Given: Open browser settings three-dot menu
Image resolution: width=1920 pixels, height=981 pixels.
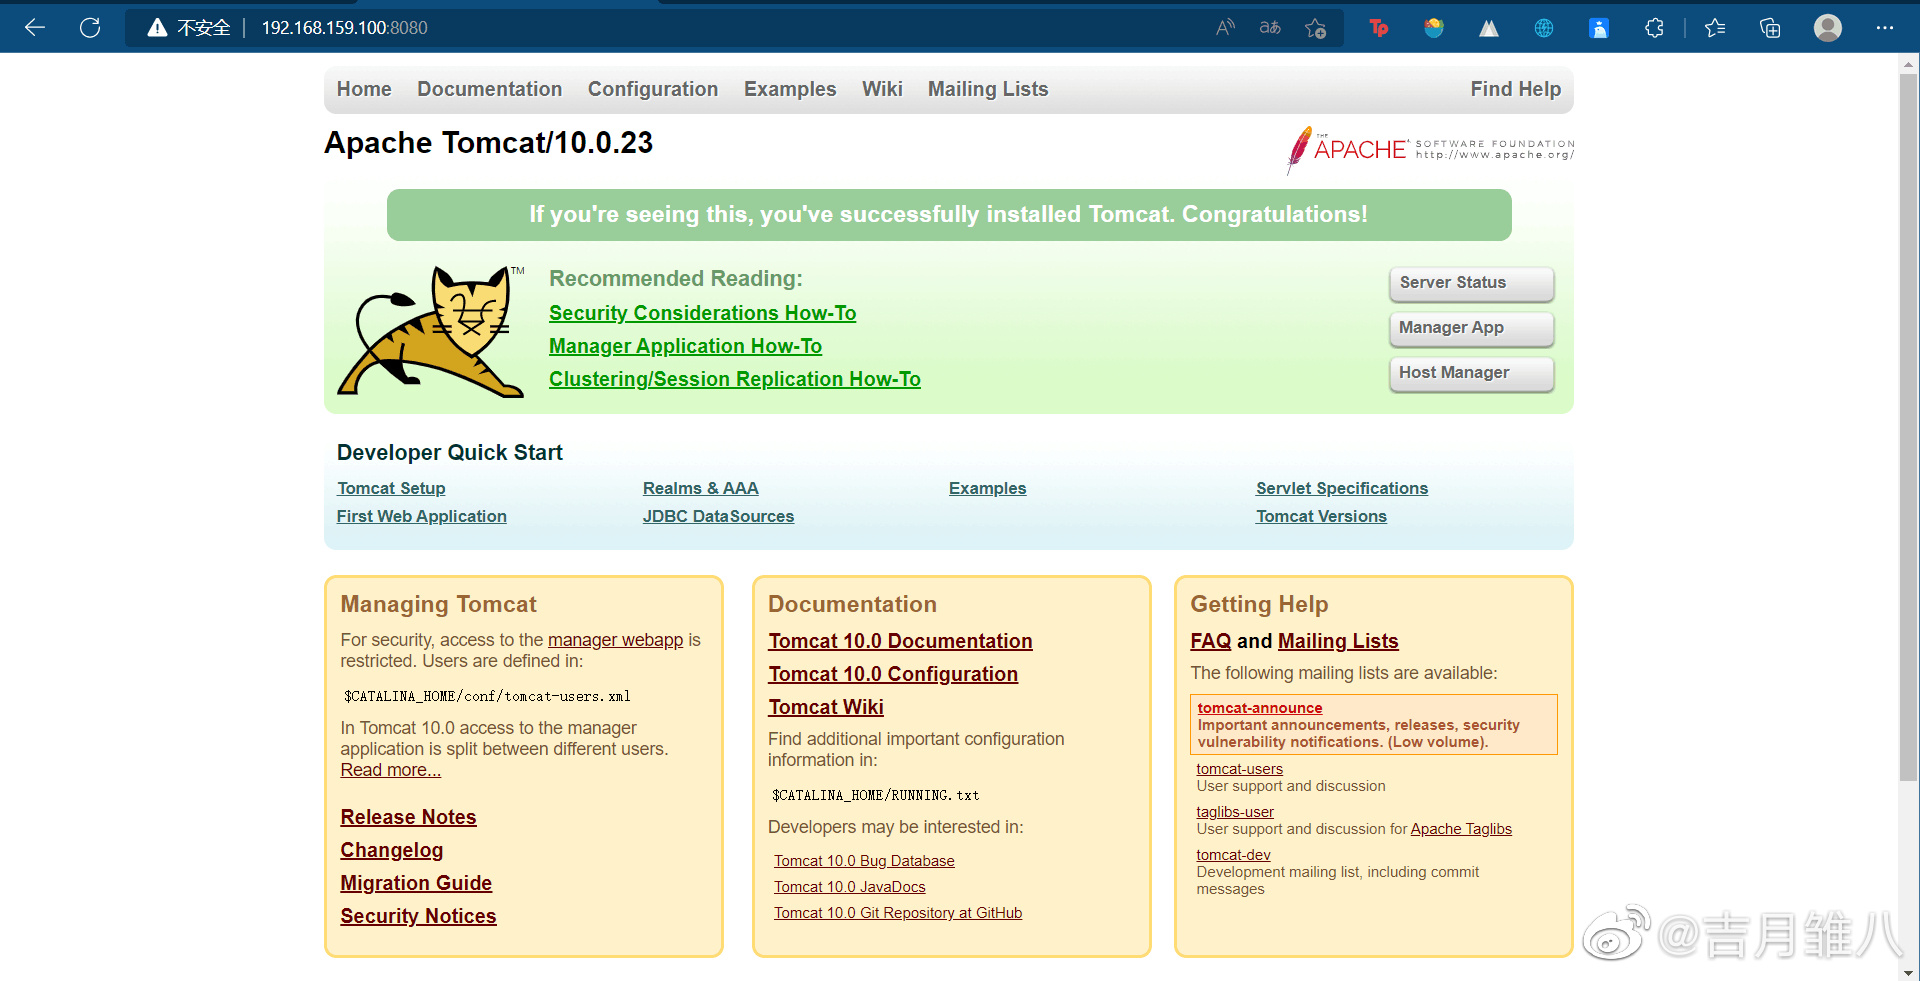Looking at the screenshot, I should [1885, 28].
